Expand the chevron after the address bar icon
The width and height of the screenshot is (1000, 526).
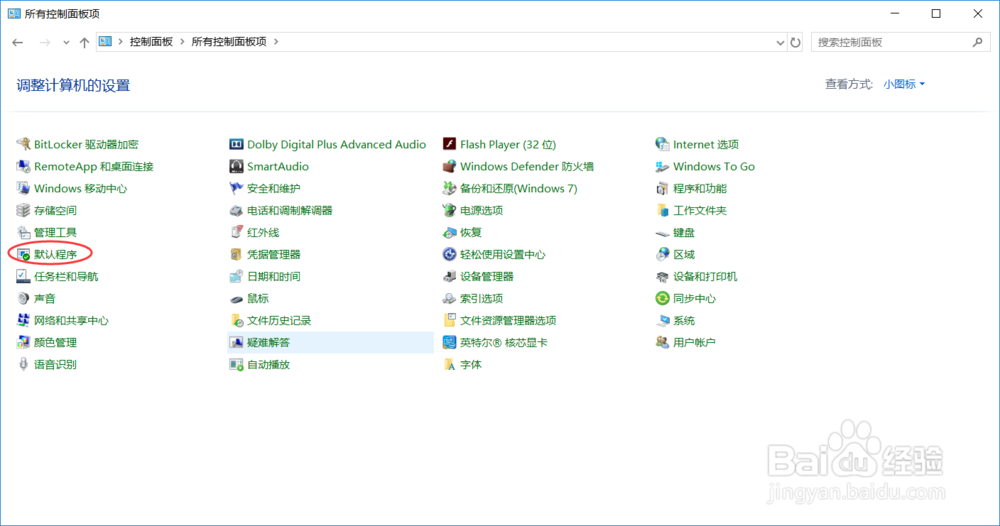point(120,42)
